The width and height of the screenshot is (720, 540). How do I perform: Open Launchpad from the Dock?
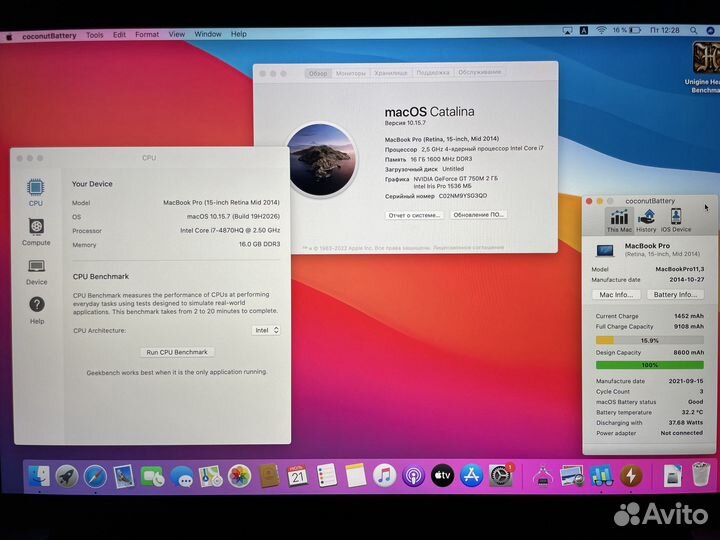67,476
